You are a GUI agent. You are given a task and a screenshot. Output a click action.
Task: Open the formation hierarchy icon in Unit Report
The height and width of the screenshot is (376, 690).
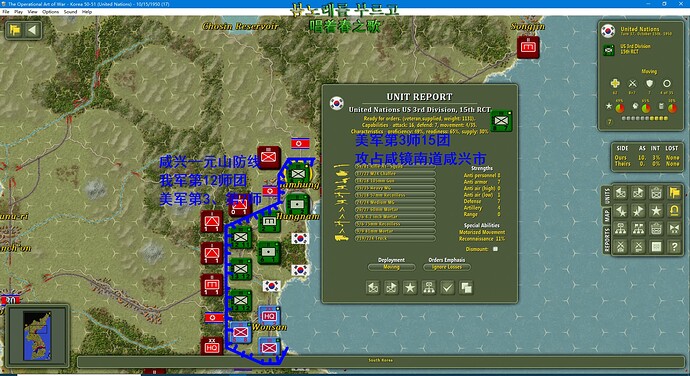[429, 288]
